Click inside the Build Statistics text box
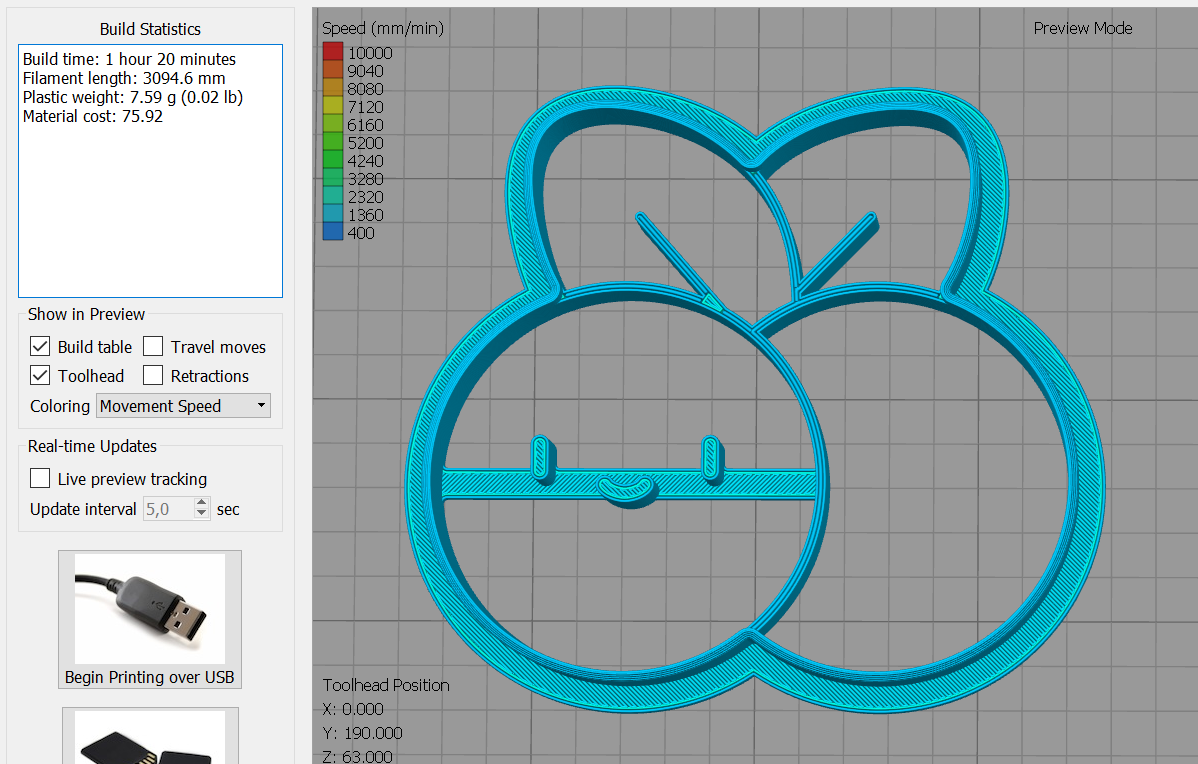1198x764 pixels. (150, 200)
